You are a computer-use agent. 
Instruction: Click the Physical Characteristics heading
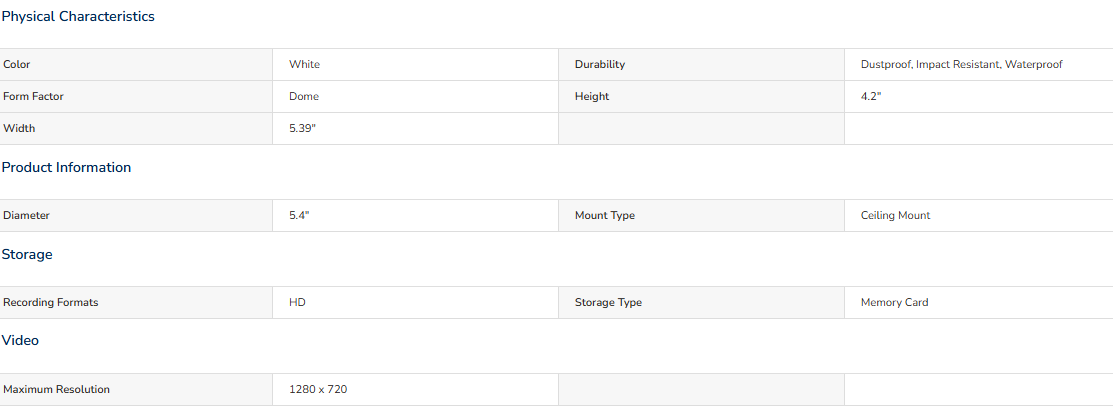click(78, 16)
